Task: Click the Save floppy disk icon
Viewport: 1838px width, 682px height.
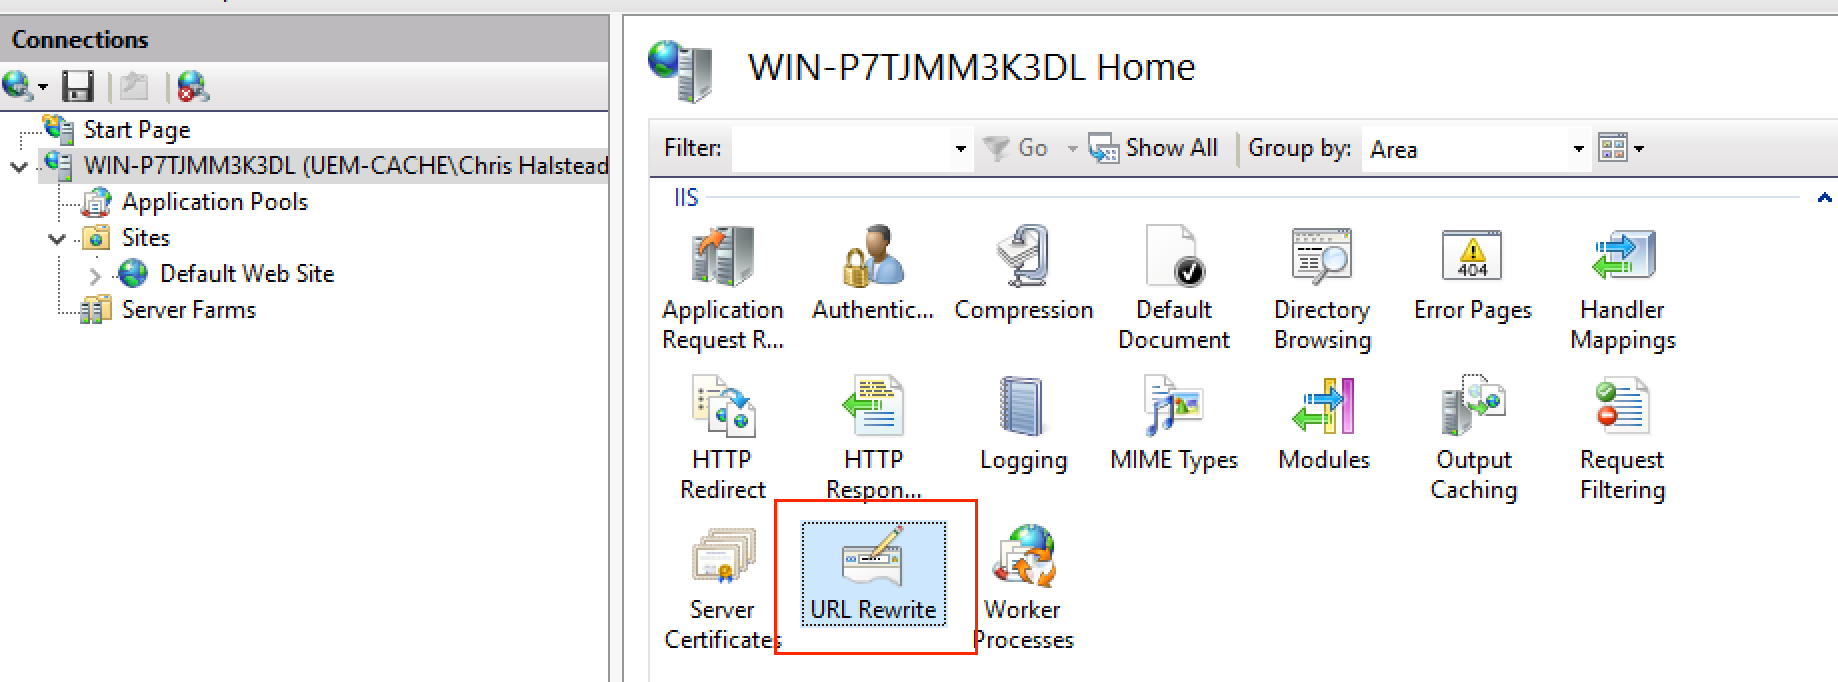Action: (x=78, y=87)
